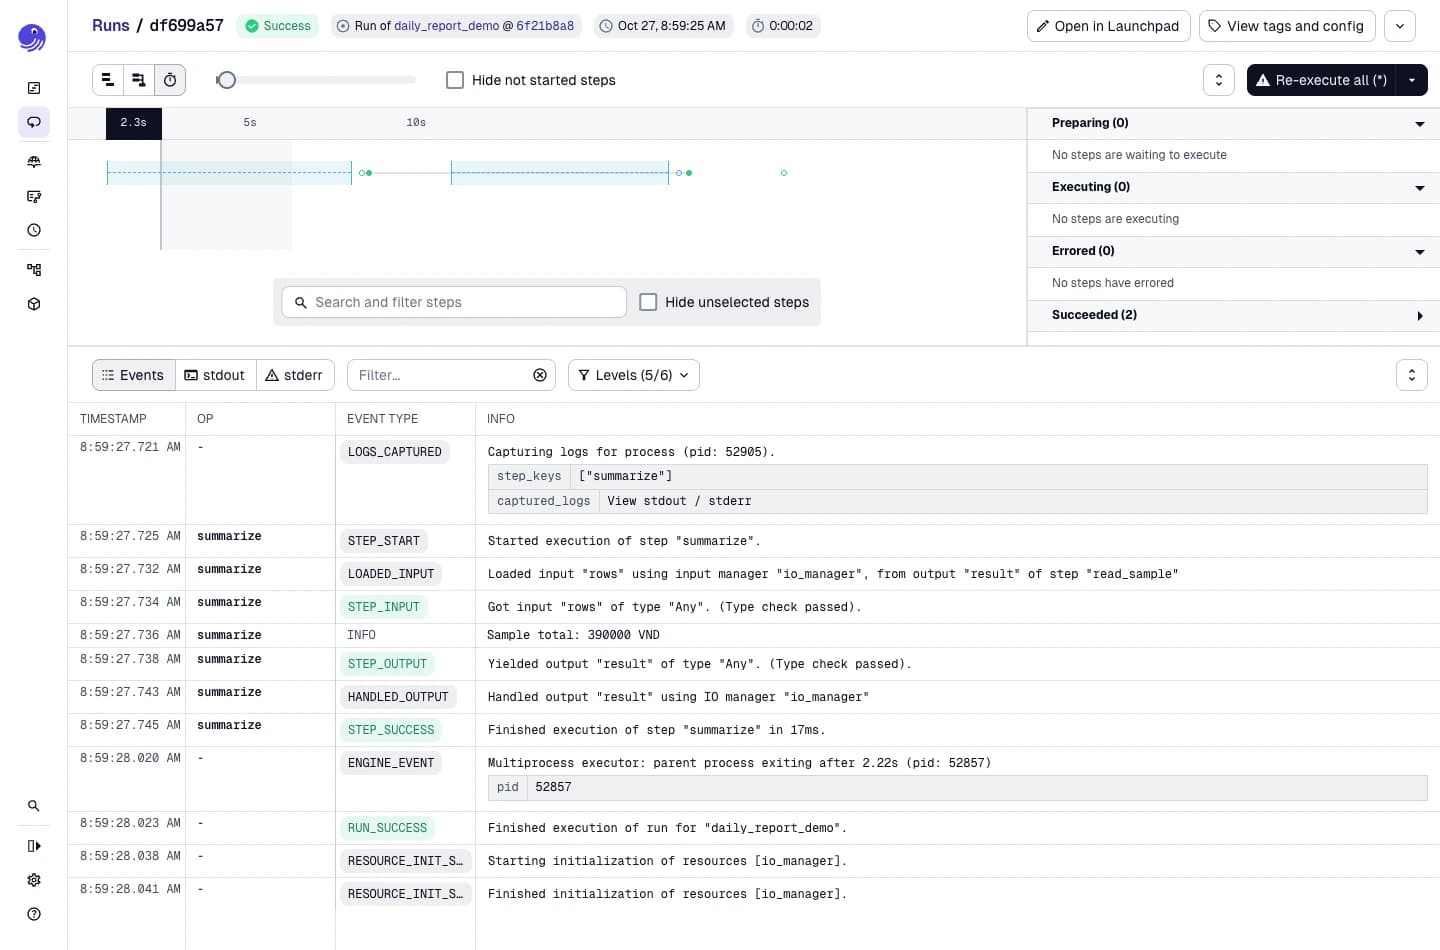
Task: Select the waterfall Gantt layout icon
Action: click(139, 80)
